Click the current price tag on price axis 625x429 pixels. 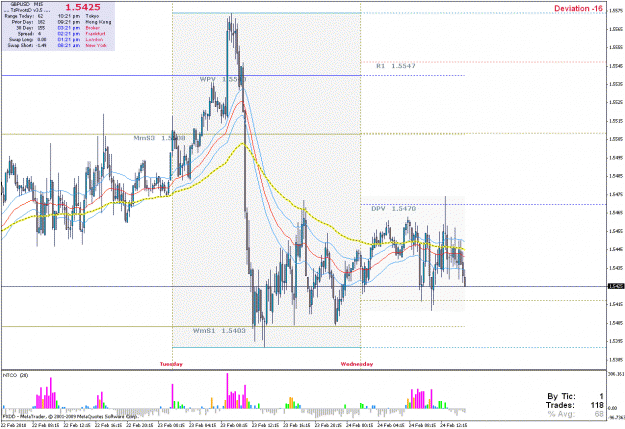616,286
